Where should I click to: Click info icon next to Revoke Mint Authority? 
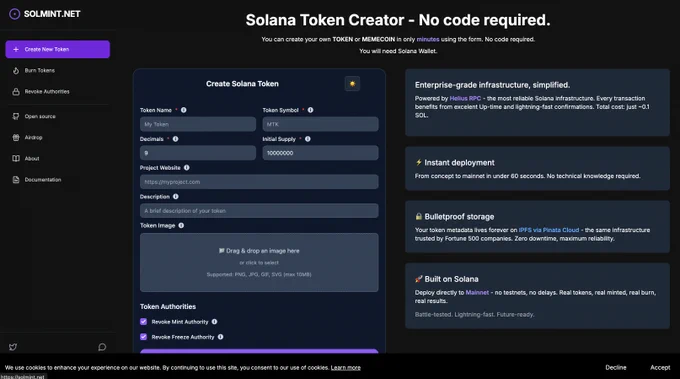[x=215, y=322]
